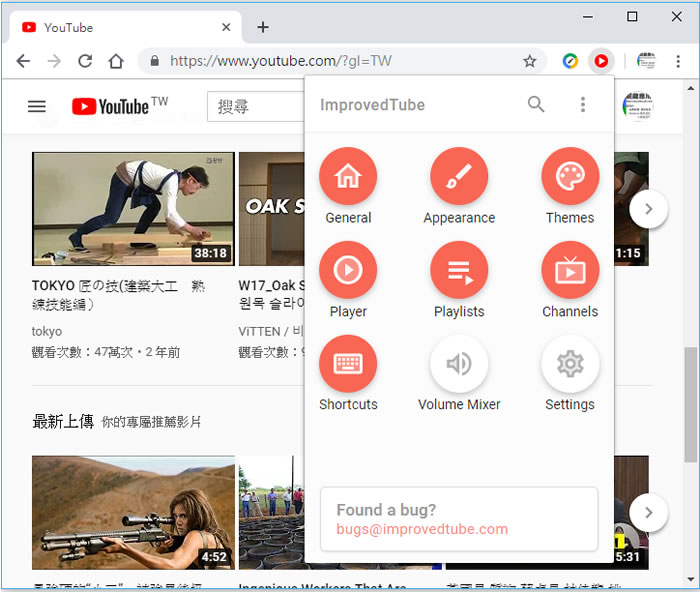Search inside the ImprovedTube popup
The width and height of the screenshot is (700, 592).
(x=537, y=104)
